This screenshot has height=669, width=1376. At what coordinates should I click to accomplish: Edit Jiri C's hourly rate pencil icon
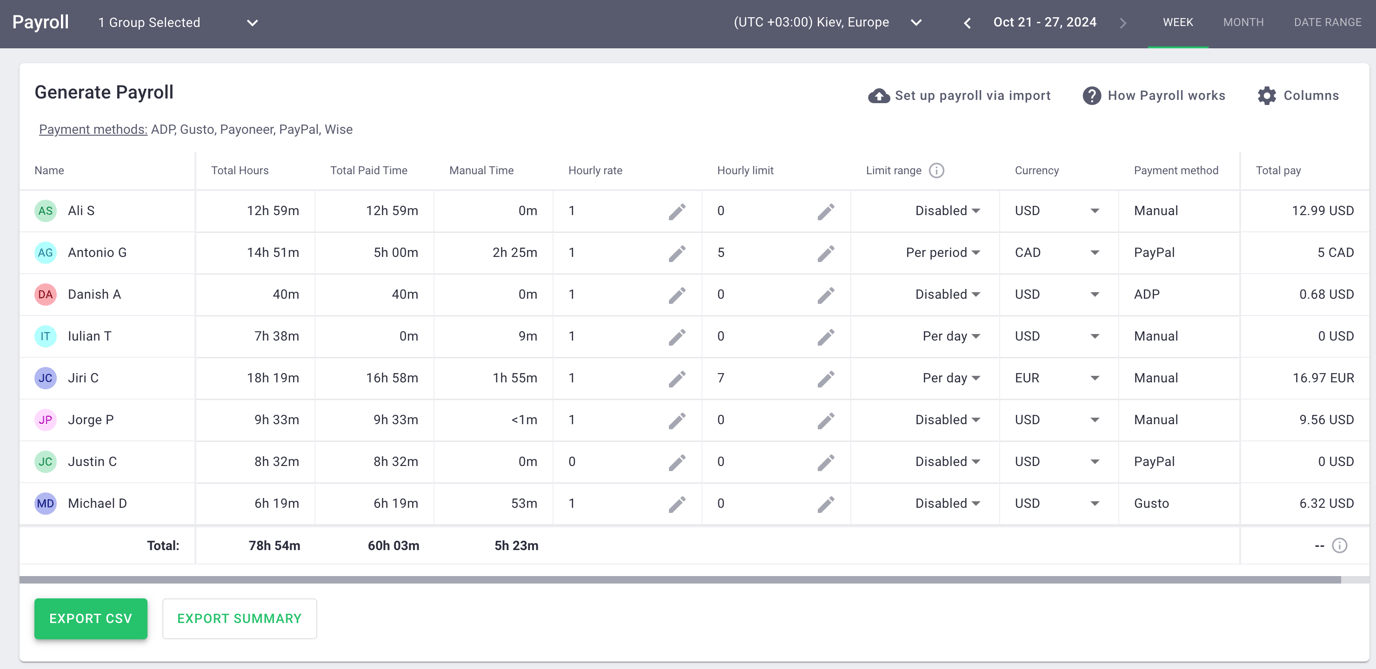click(677, 377)
